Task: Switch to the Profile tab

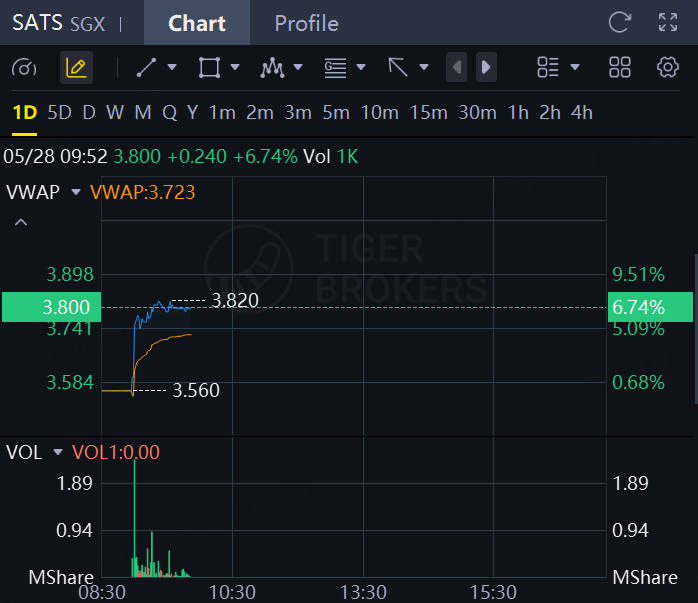Action: [306, 23]
